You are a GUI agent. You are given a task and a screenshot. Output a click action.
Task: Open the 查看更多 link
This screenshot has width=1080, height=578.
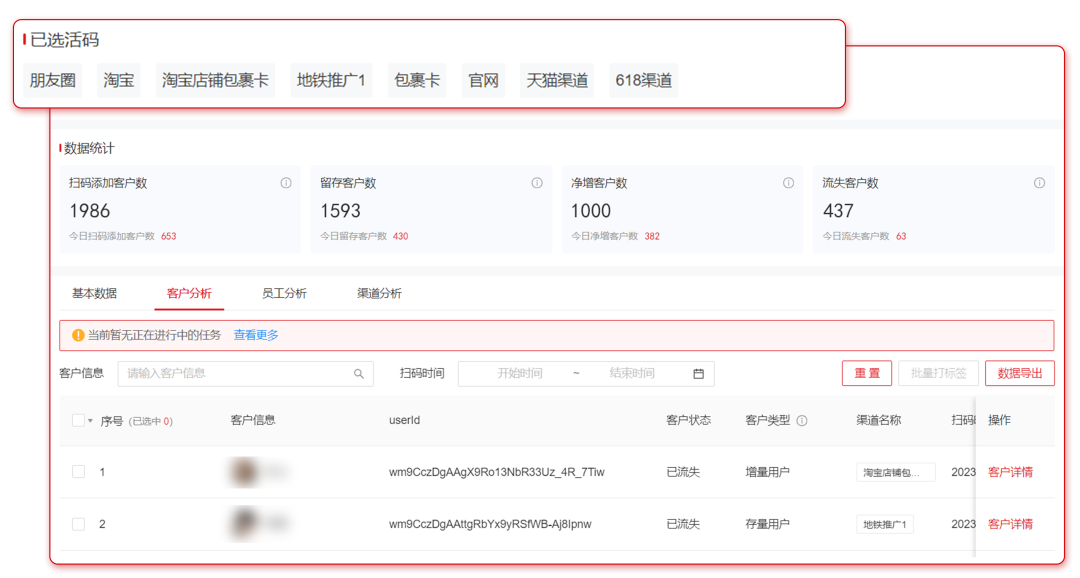click(x=256, y=335)
